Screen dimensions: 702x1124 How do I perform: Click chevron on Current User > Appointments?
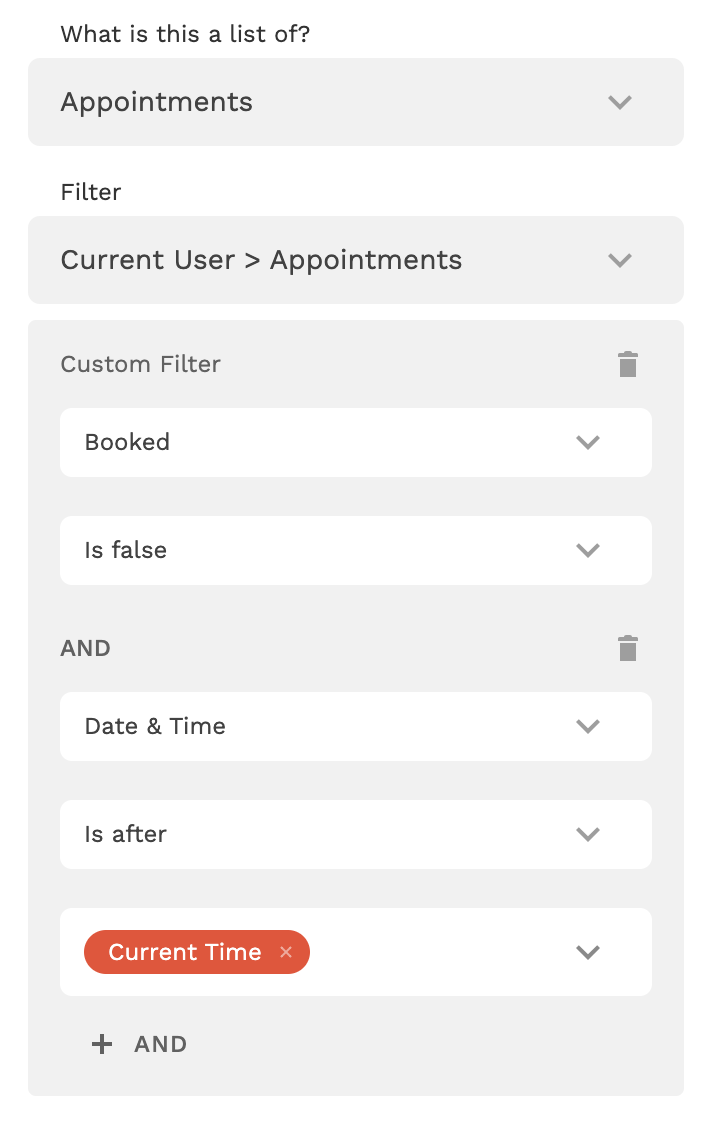tap(620, 260)
